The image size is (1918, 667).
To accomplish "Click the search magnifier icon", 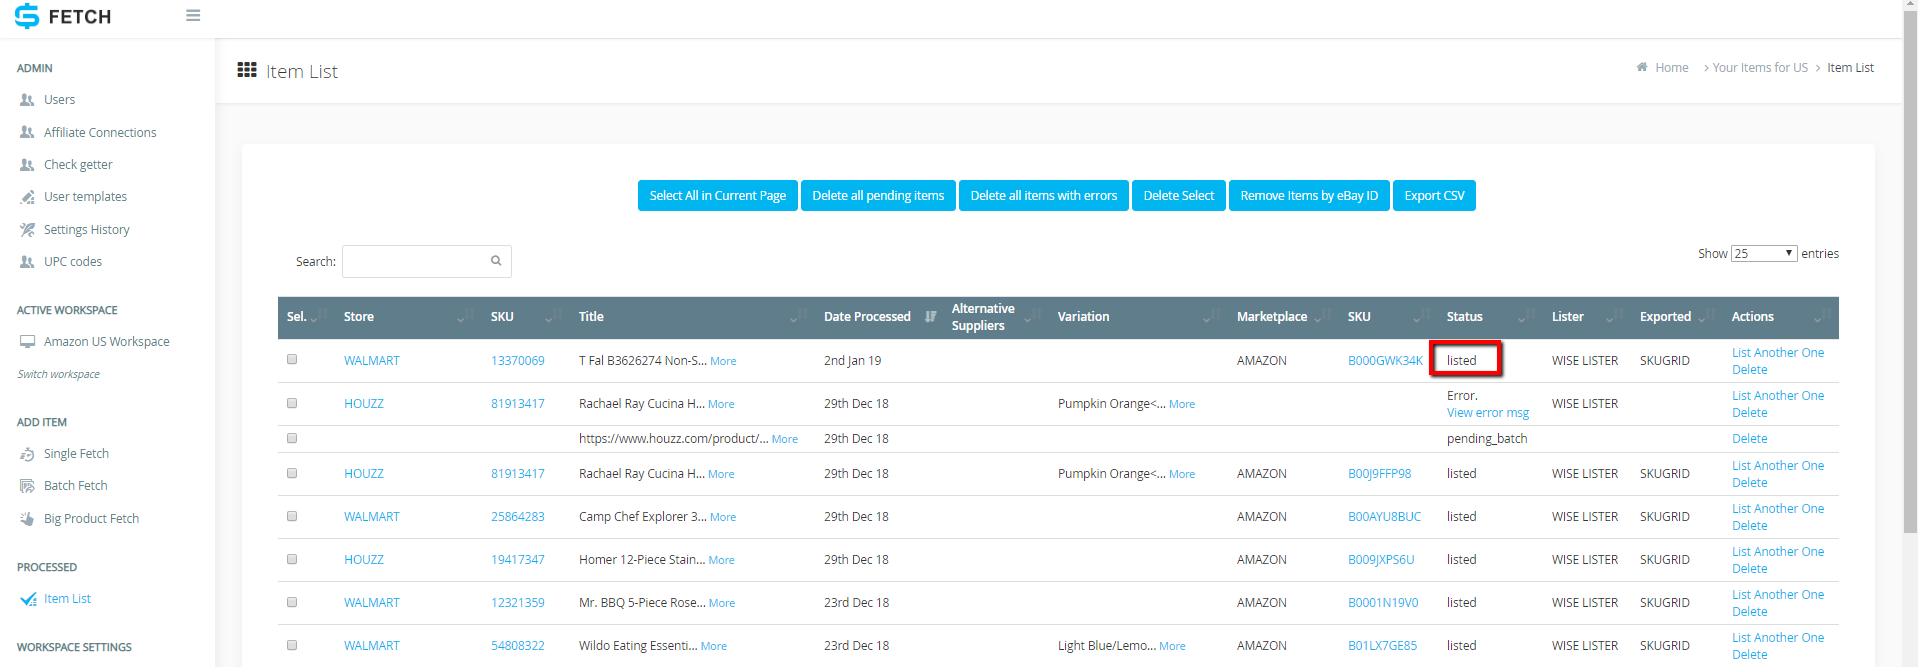I will [x=496, y=261].
